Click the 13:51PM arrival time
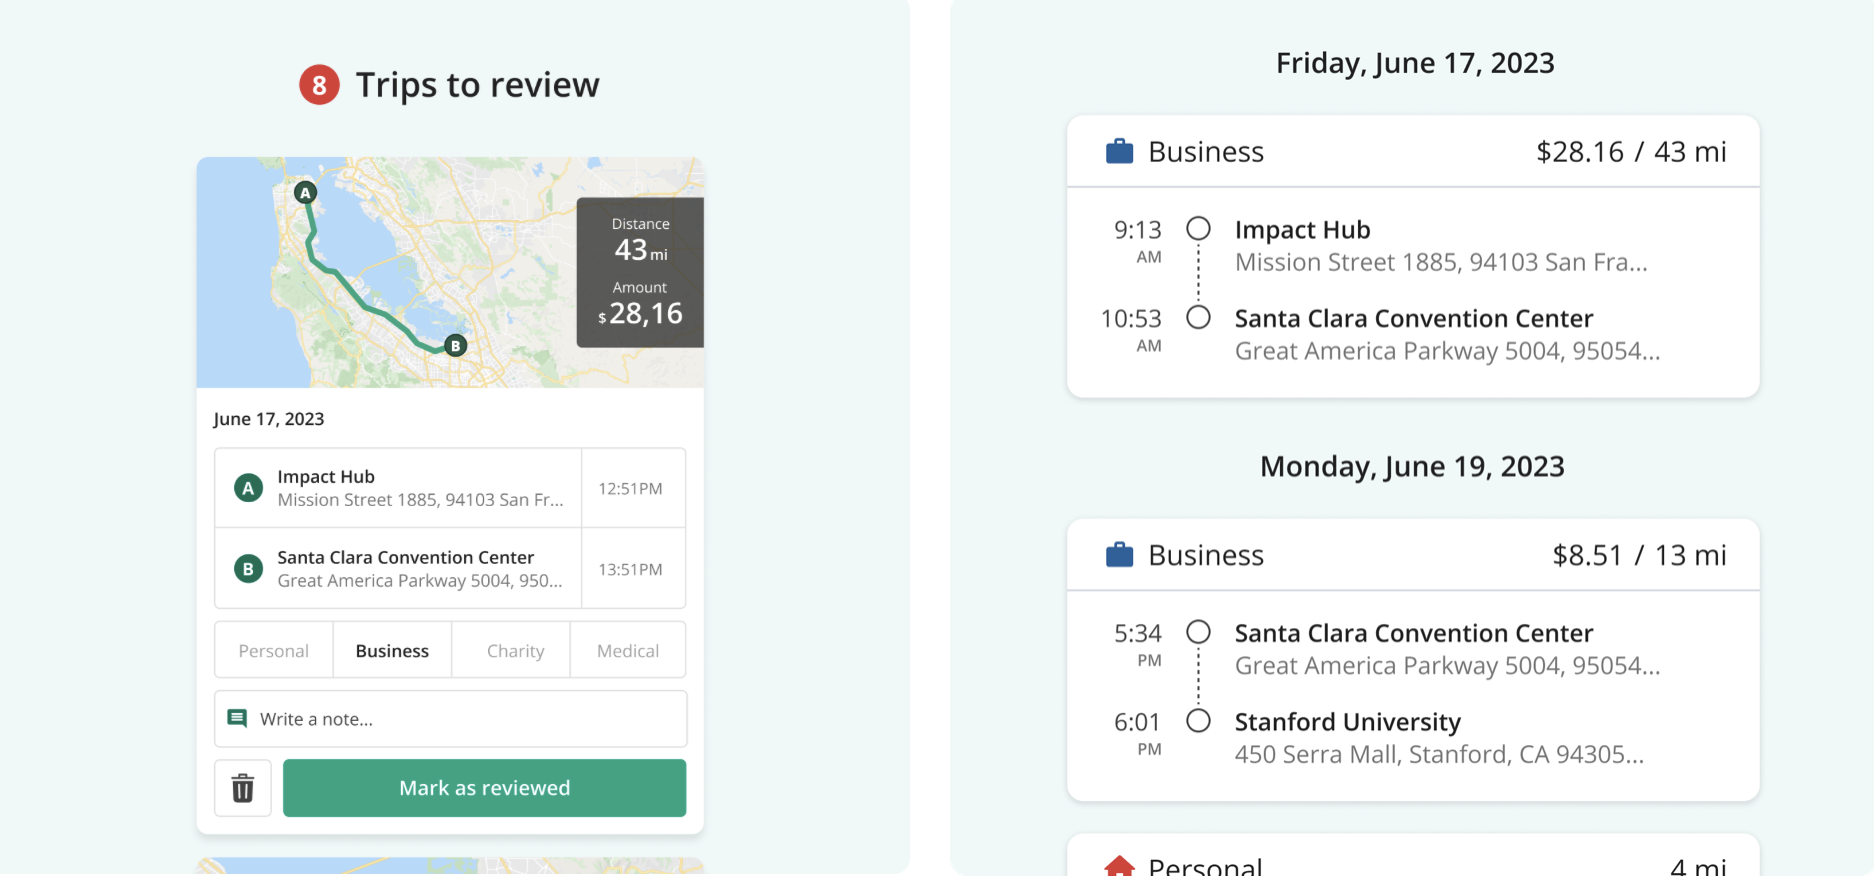The height and width of the screenshot is (886, 1874). point(630,570)
